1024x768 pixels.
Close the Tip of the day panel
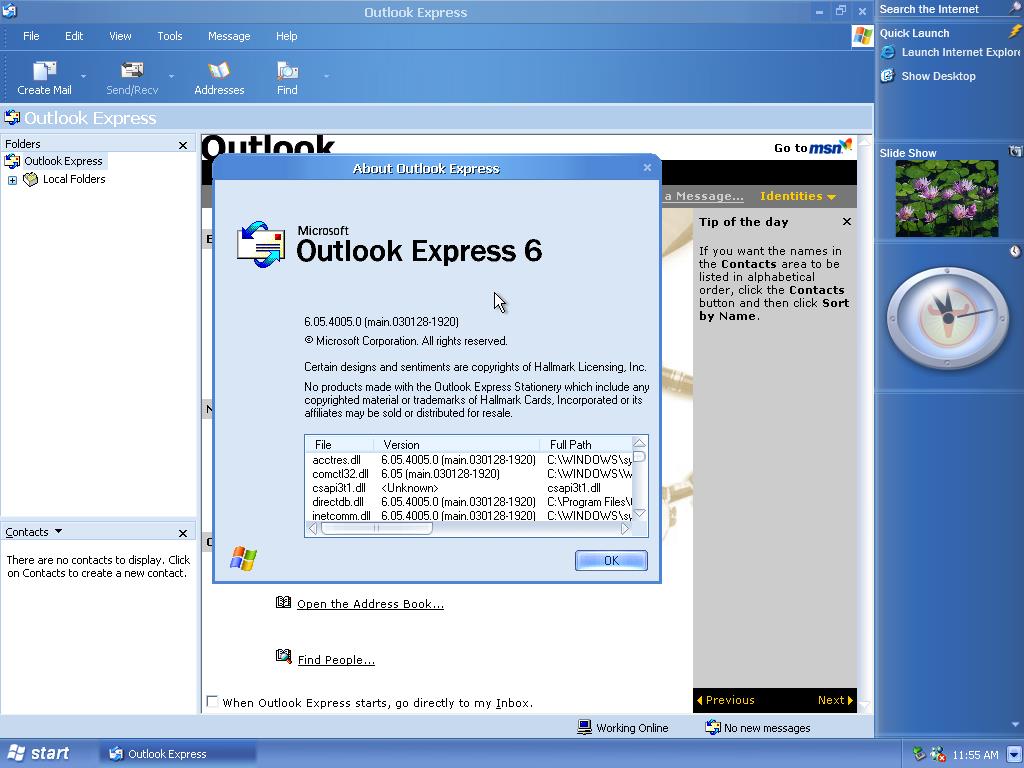point(846,222)
